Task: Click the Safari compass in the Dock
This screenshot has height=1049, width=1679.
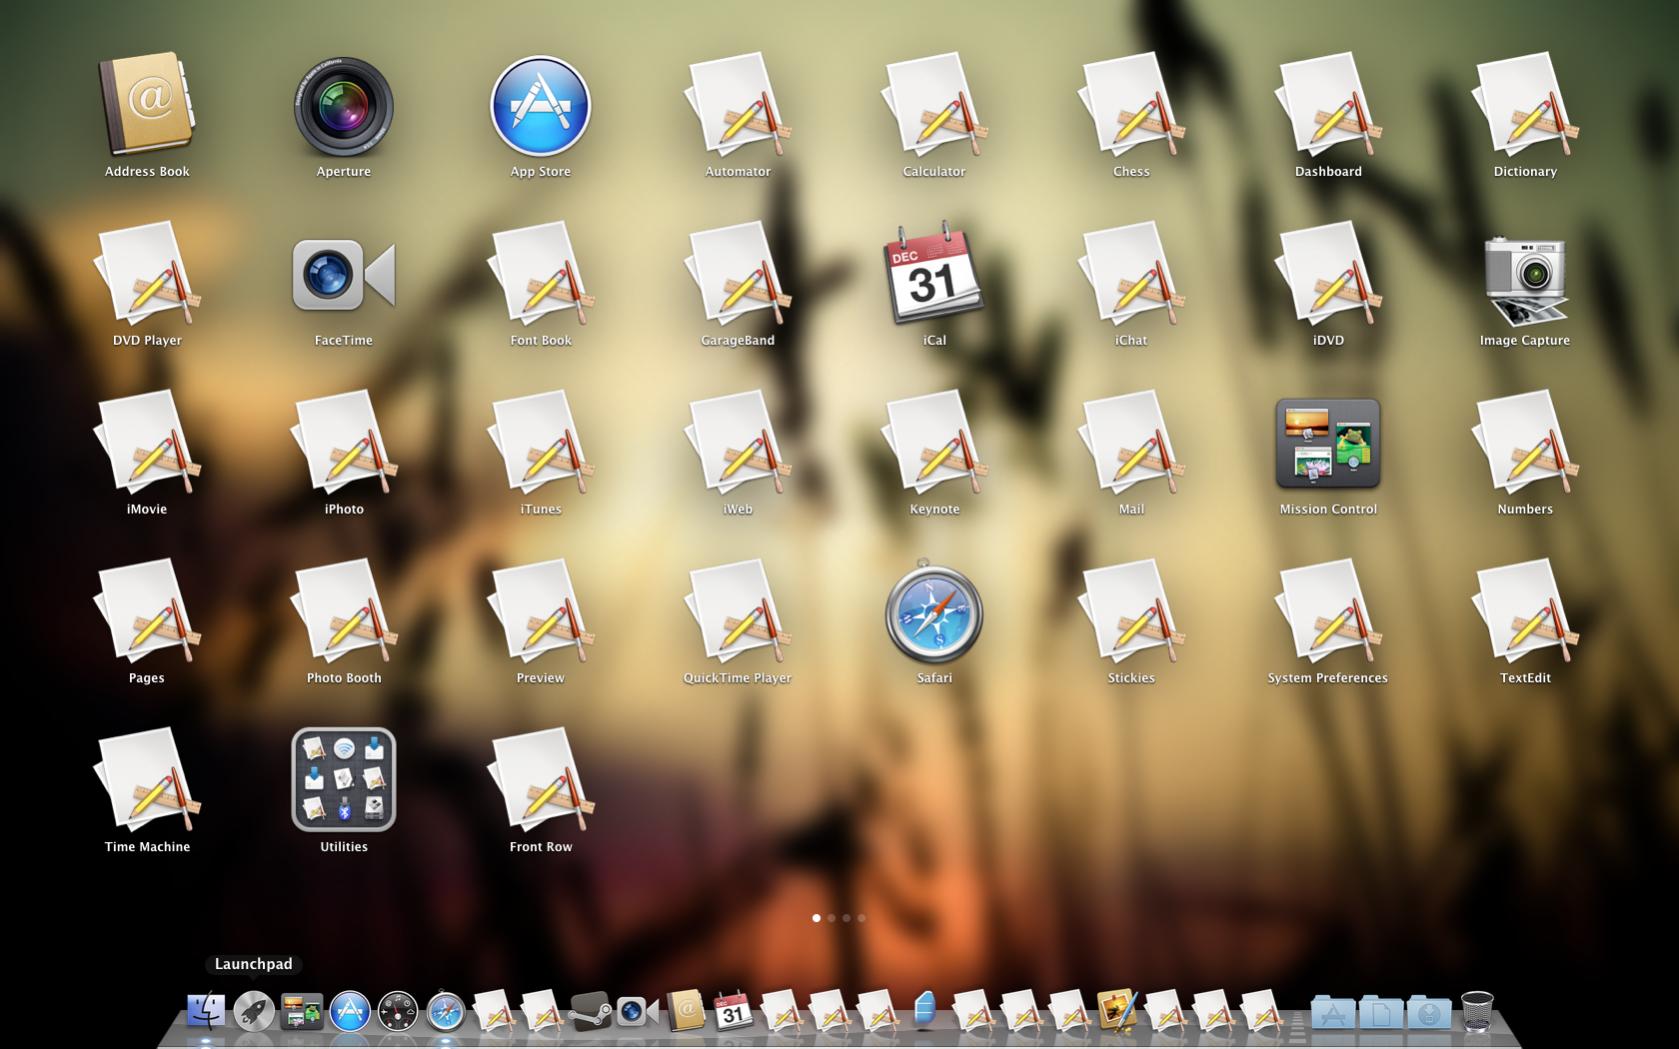Action: coord(446,1011)
